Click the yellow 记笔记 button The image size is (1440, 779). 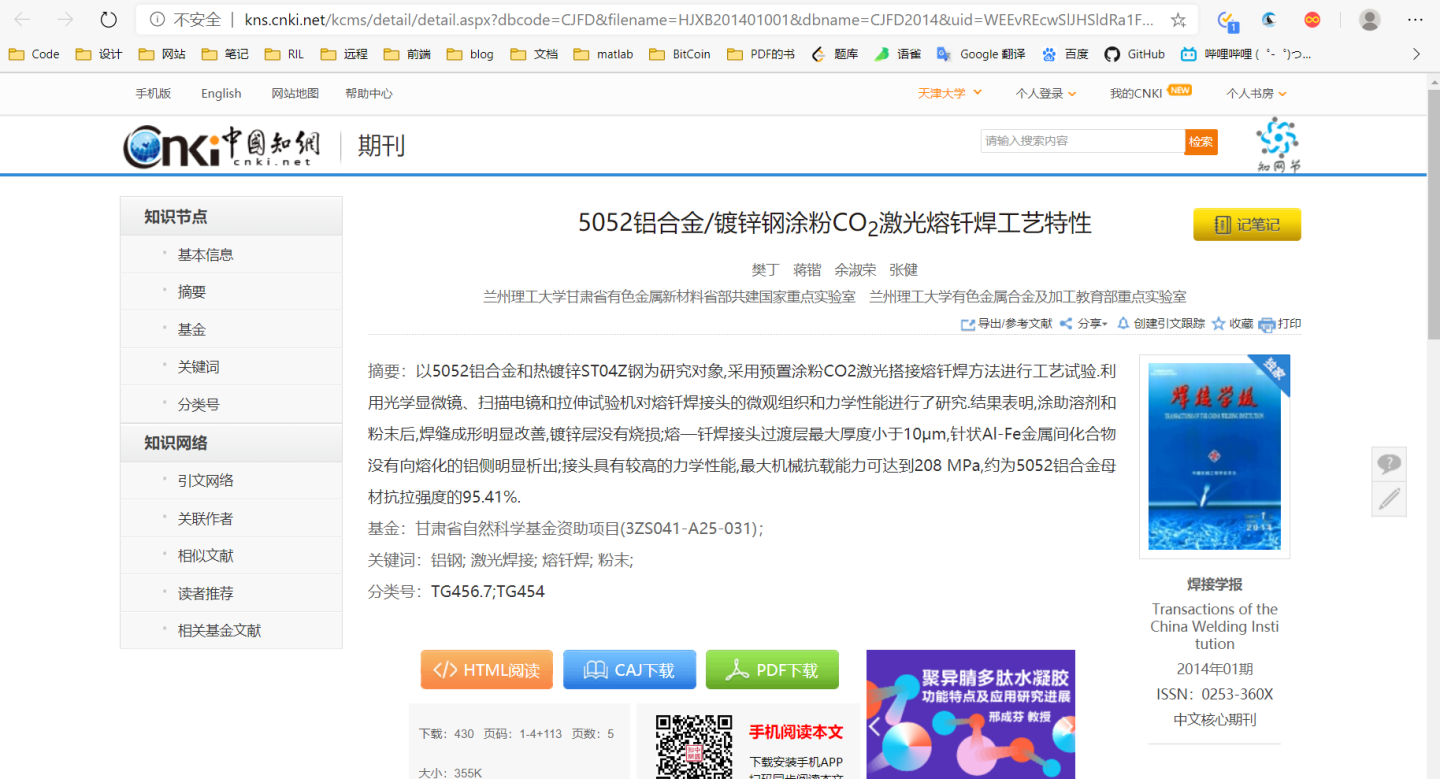[1247, 224]
